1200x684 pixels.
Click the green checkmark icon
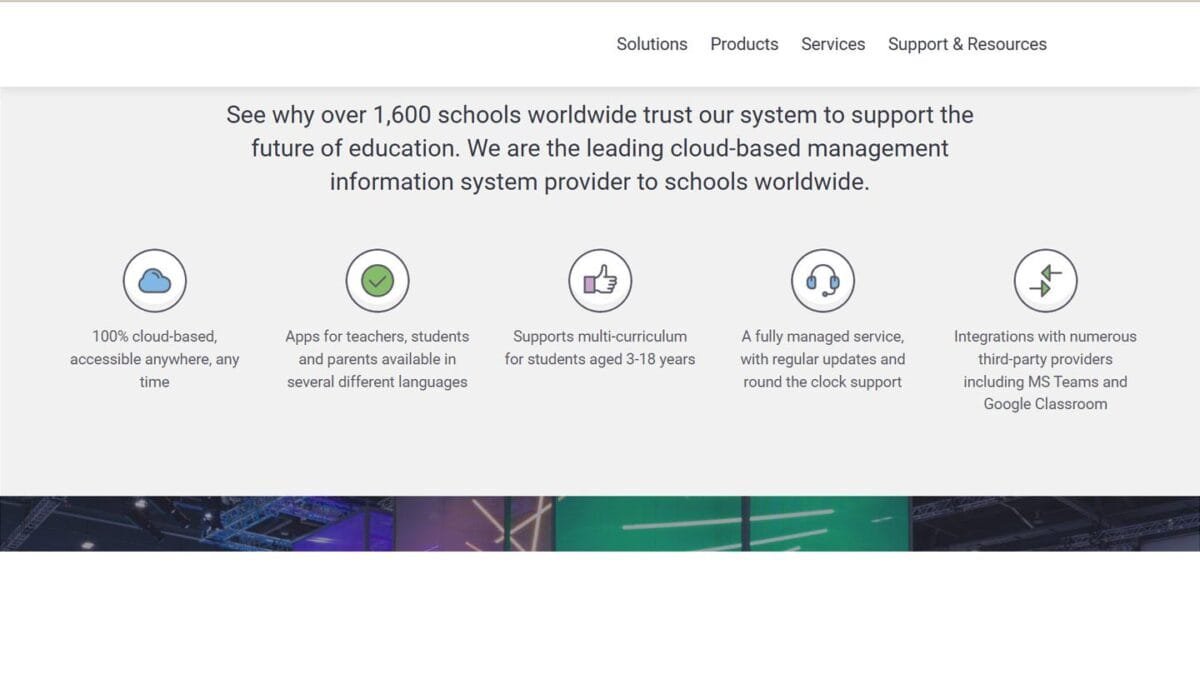point(377,281)
